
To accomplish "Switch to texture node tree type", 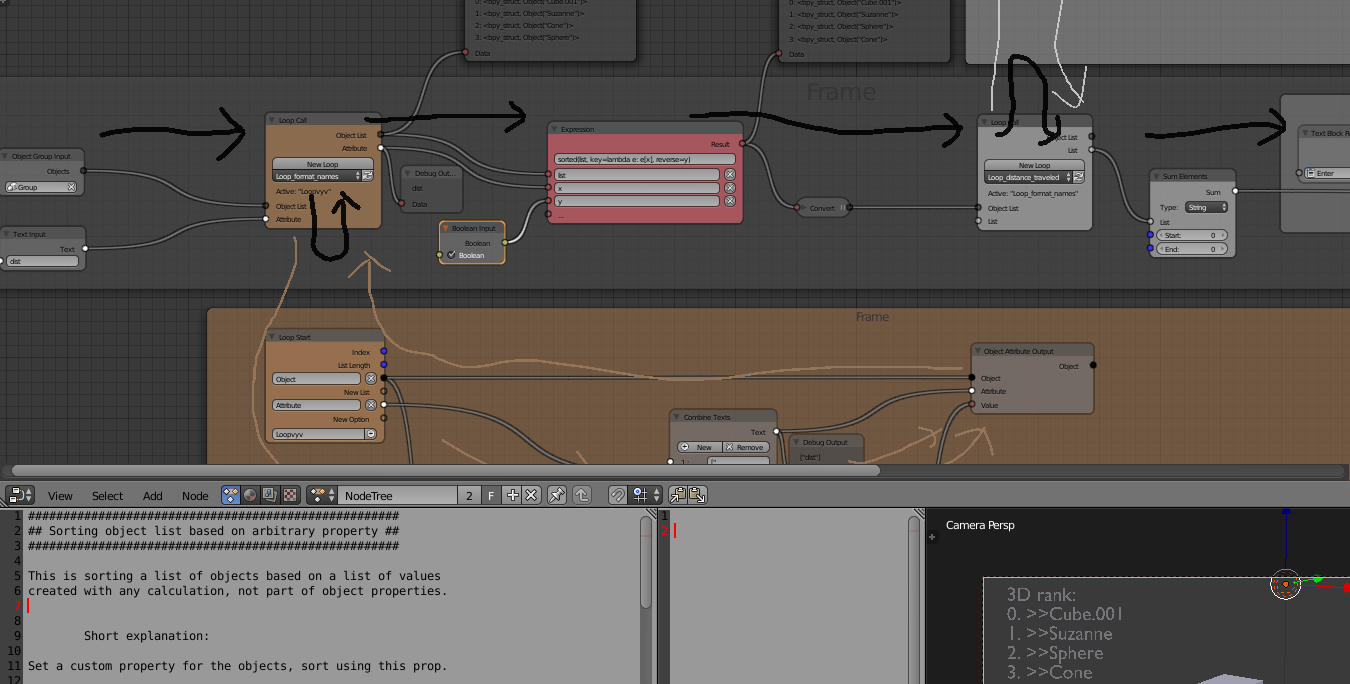I will (x=290, y=495).
